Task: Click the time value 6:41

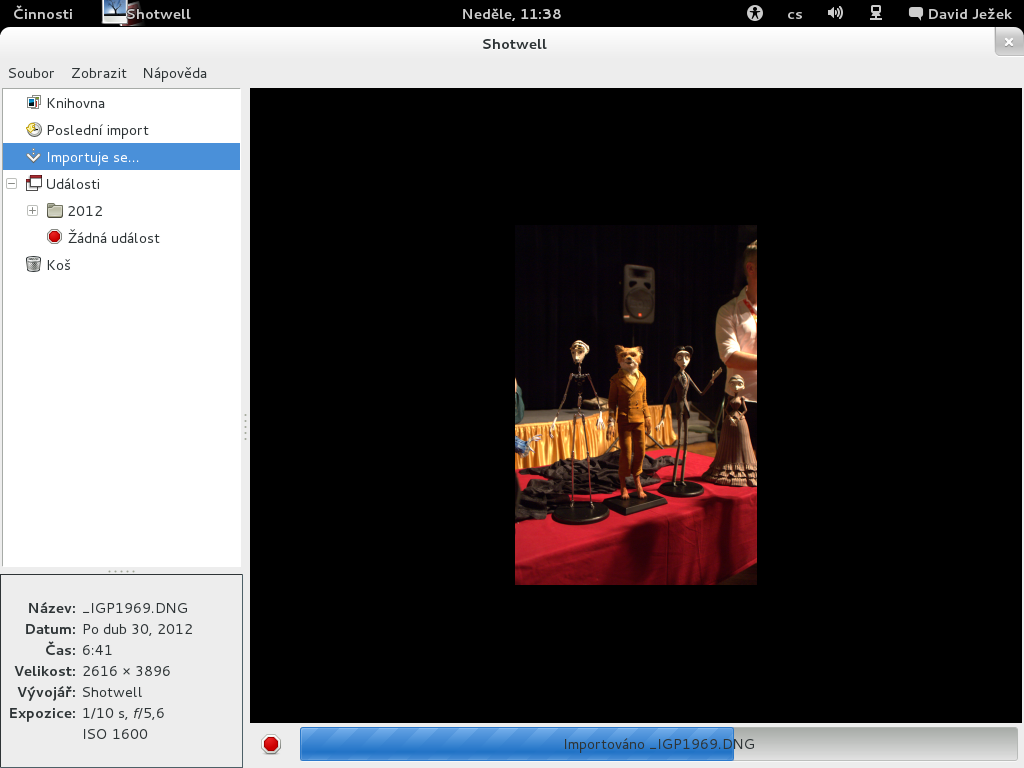Action: pos(97,650)
